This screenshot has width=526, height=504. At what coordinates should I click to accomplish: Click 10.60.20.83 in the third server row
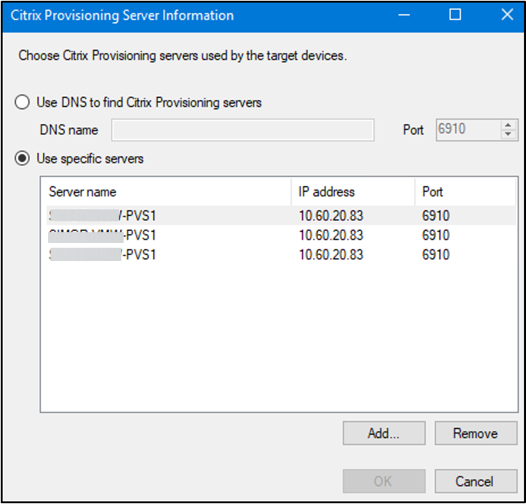pyautogui.click(x=331, y=255)
